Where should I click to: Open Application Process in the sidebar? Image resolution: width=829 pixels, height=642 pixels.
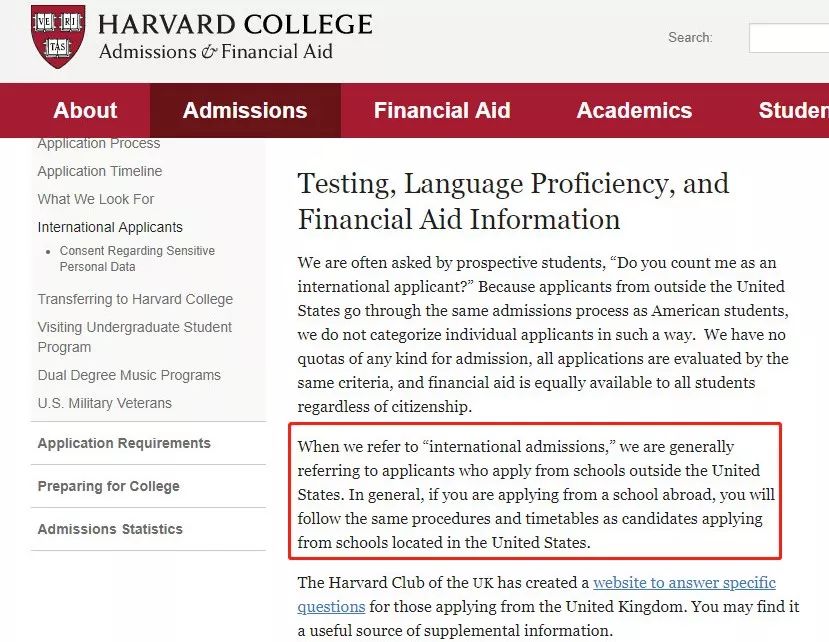(99, 144)
